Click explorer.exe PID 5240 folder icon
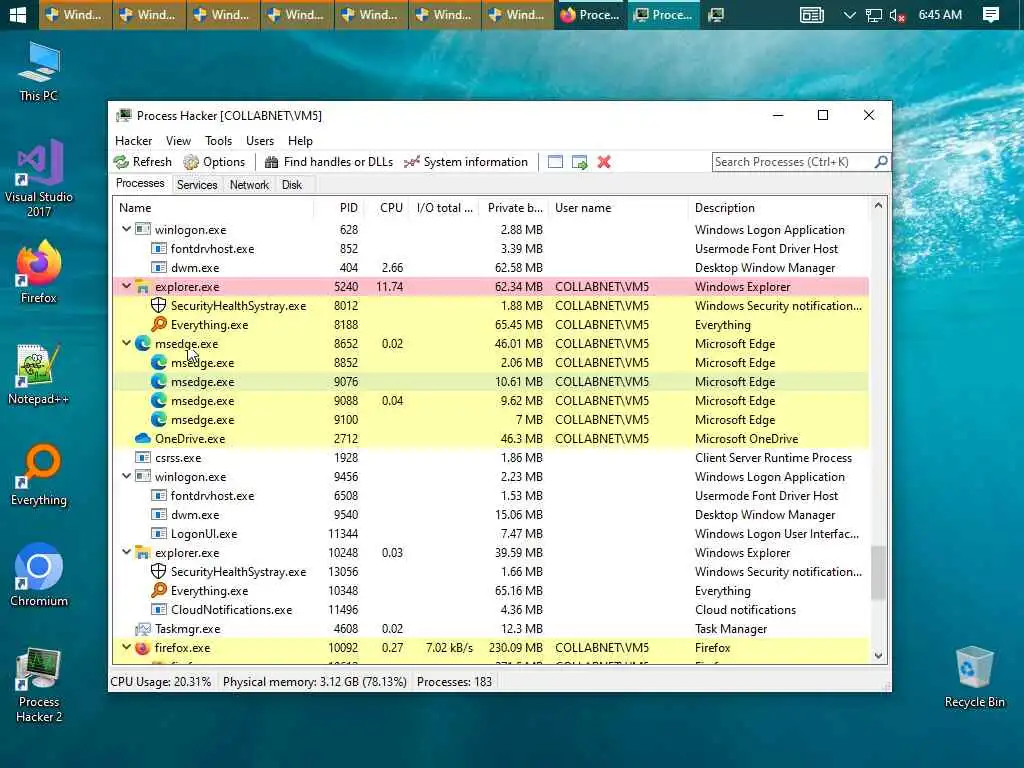This screenshot has height=768, width=1024. 142,287
